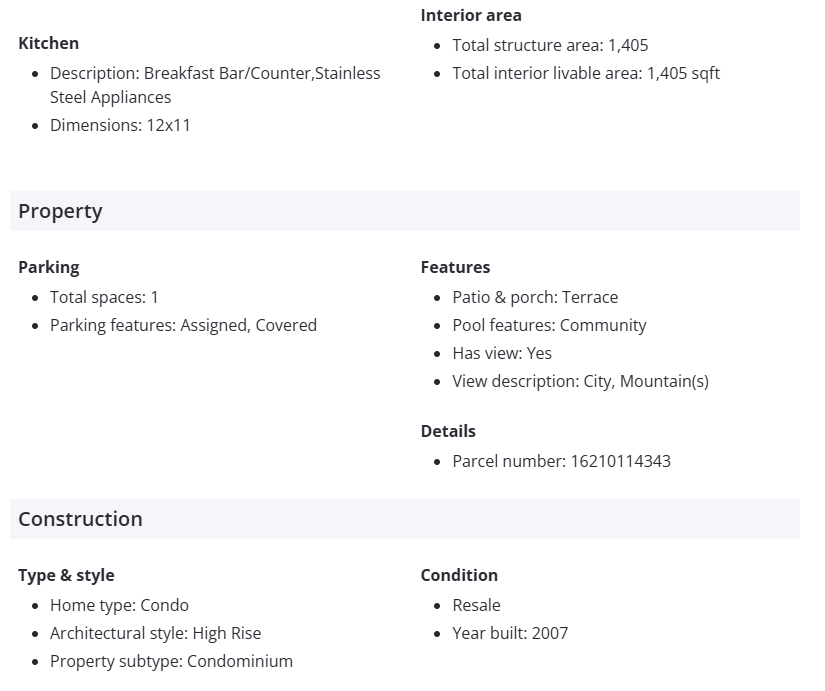Viewport: 825px width, 691px height.
Task: Click the Total spaces: 1 item
Action: [104, 297]
